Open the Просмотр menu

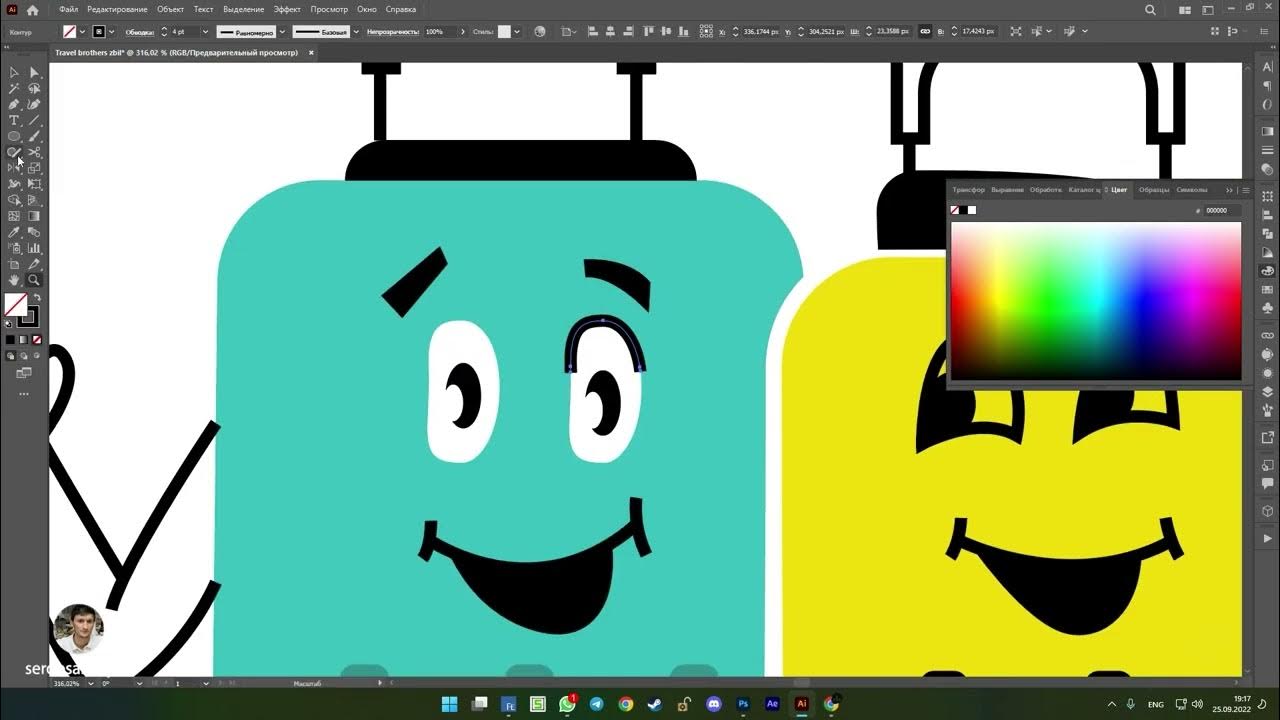point(329,10)
